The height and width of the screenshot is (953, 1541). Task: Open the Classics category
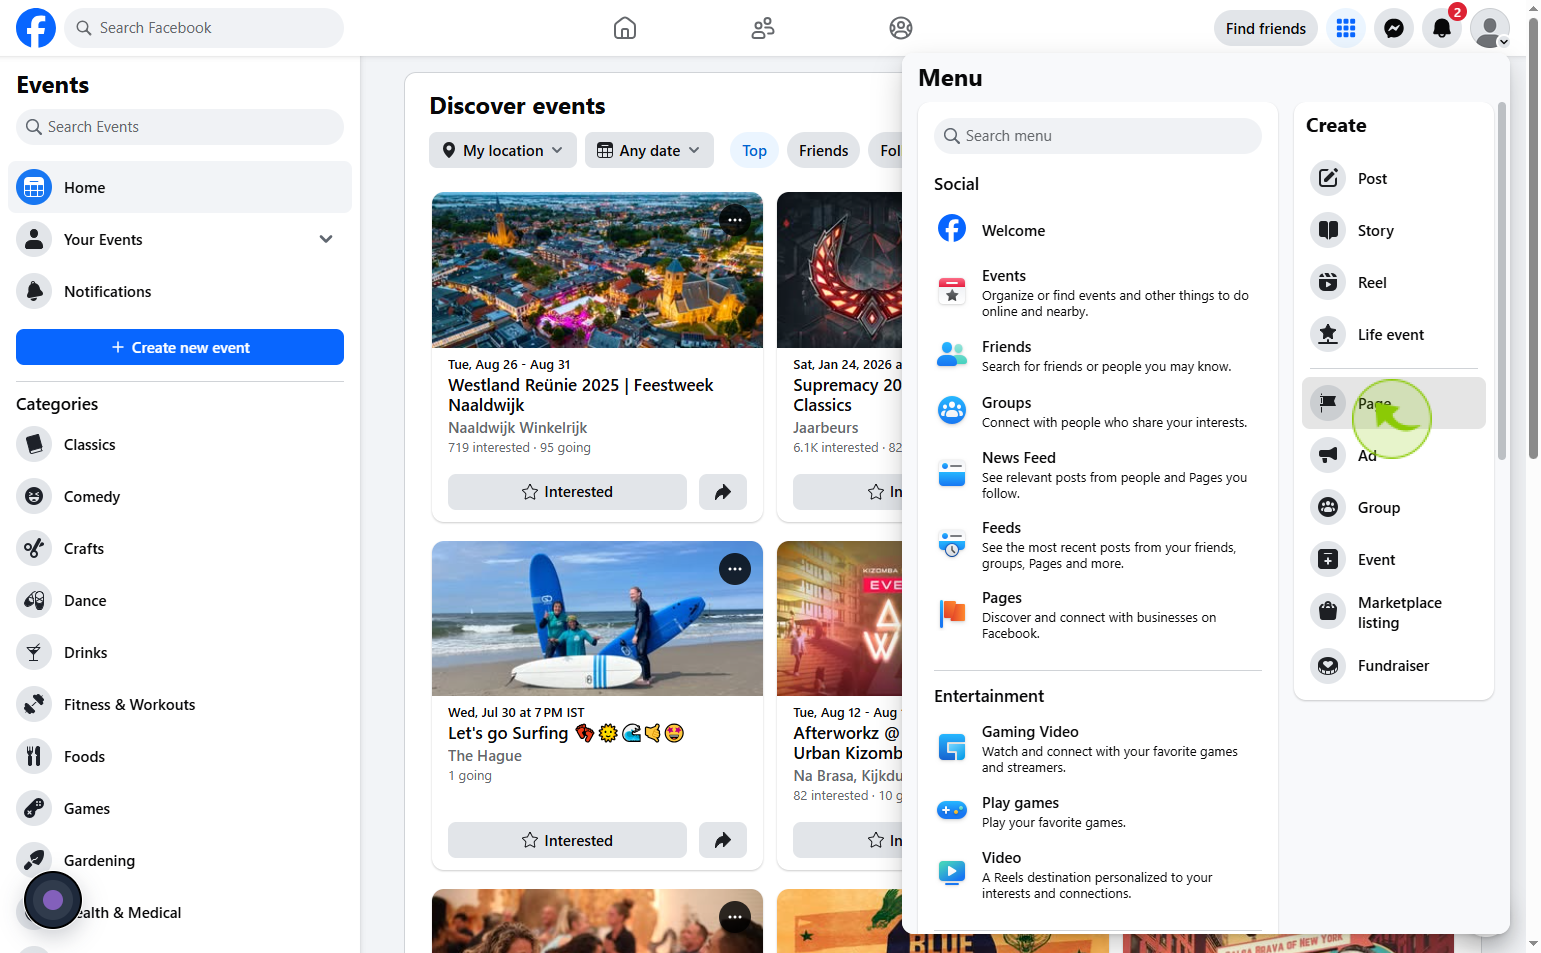coord(180,444)
